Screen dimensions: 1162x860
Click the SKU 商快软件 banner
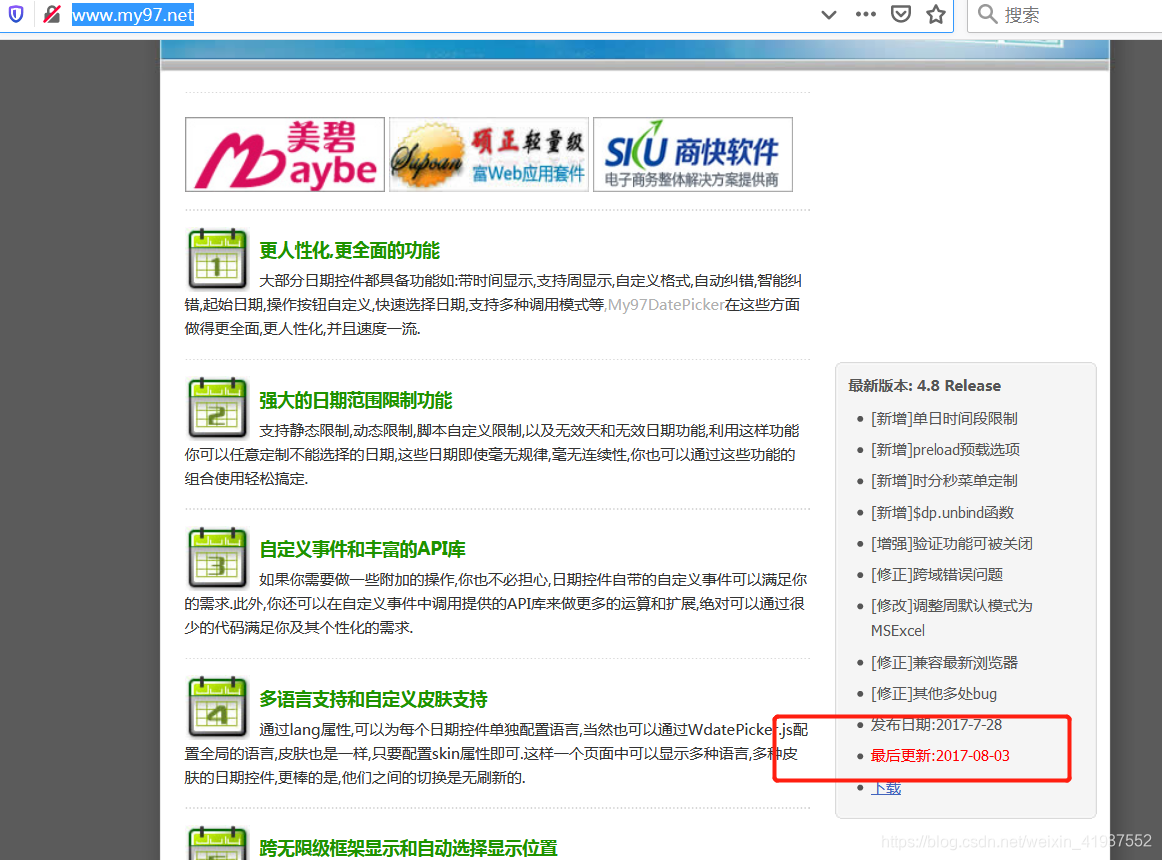692,154
